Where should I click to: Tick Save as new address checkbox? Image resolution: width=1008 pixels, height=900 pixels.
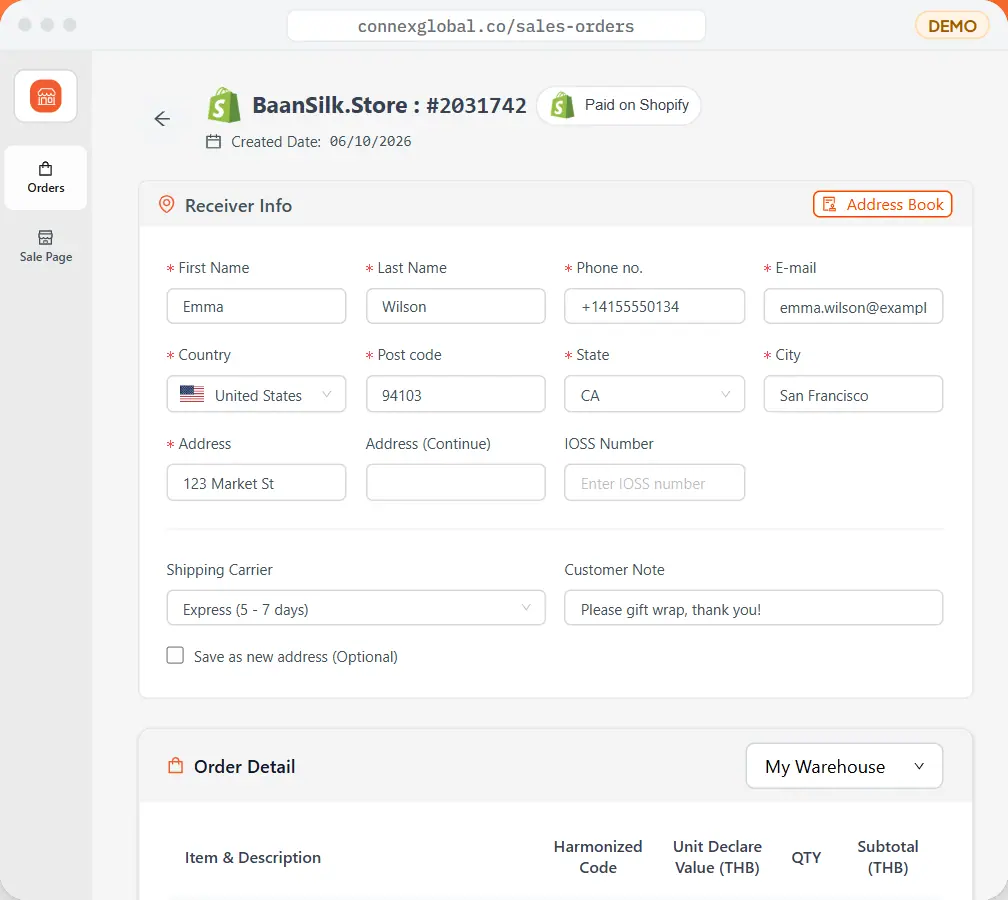point(175,655)
